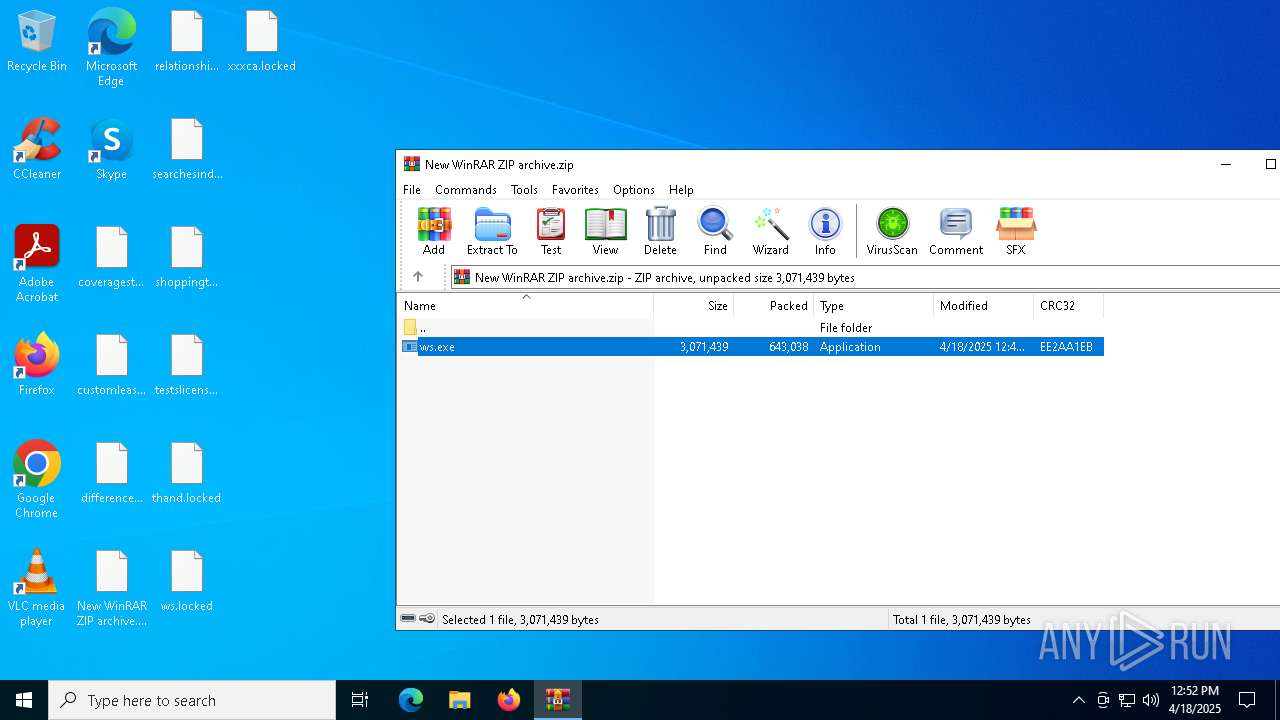Open the View toolbar button
The image size is (1280, 720).
tap(605, 232)
